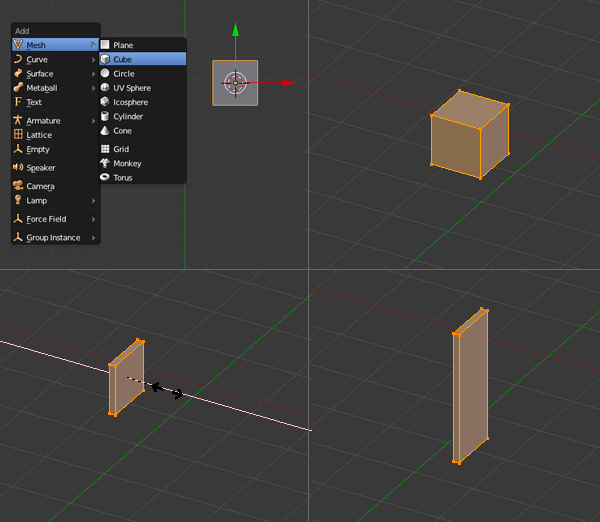Click the Plane square icon
600x522 pixels.
(x=105, y=45)
